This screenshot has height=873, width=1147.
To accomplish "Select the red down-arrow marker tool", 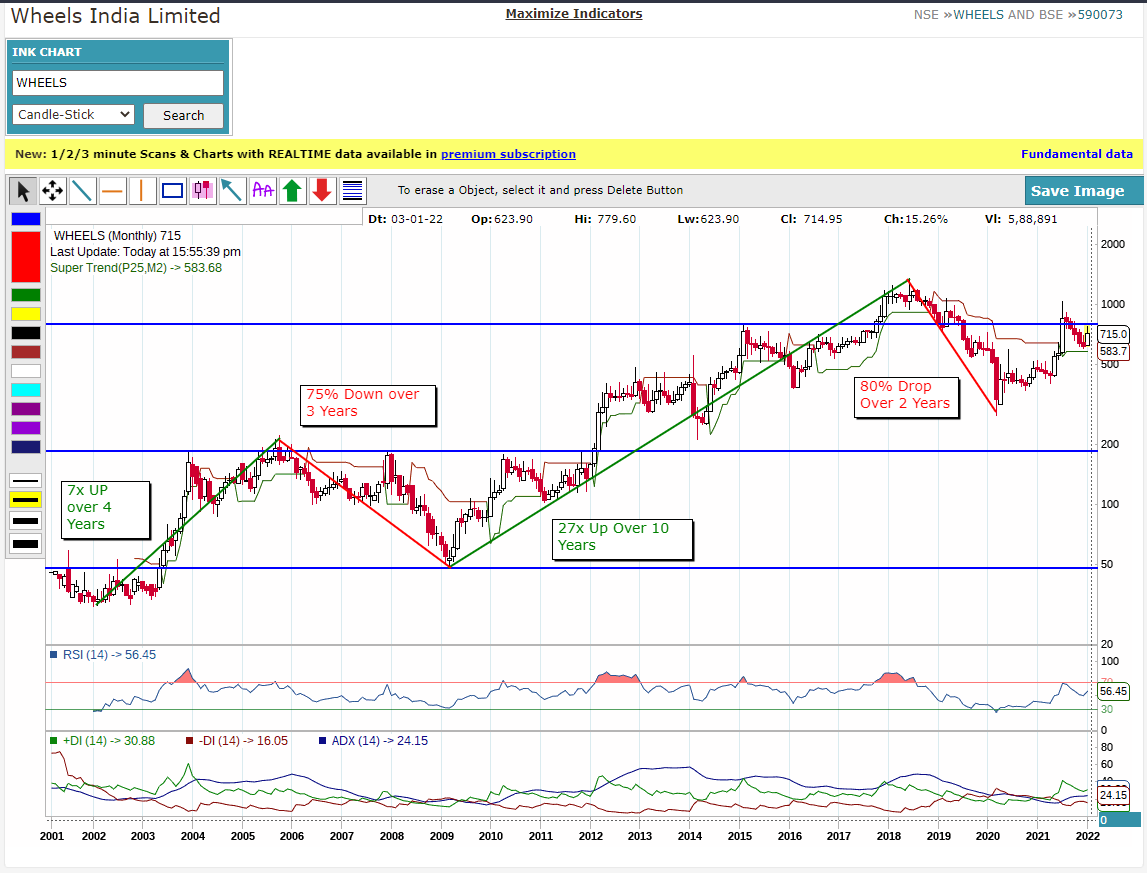I will coord(322,191).
